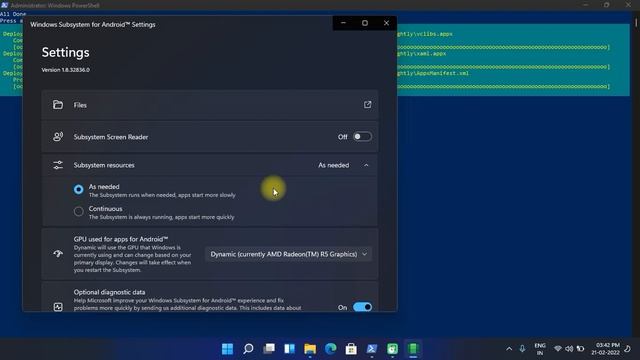Open the Files folder icon

click(58, 105)
